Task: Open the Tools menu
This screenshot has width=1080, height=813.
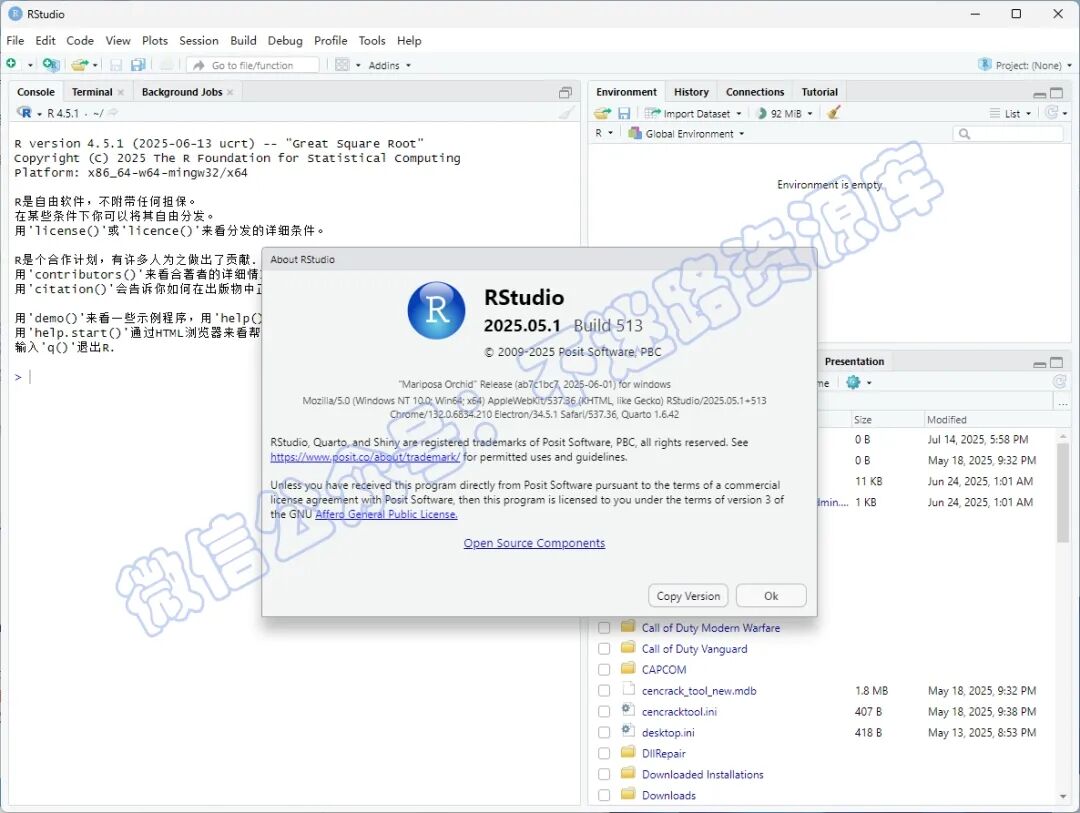Action: (x=372, y=41)
